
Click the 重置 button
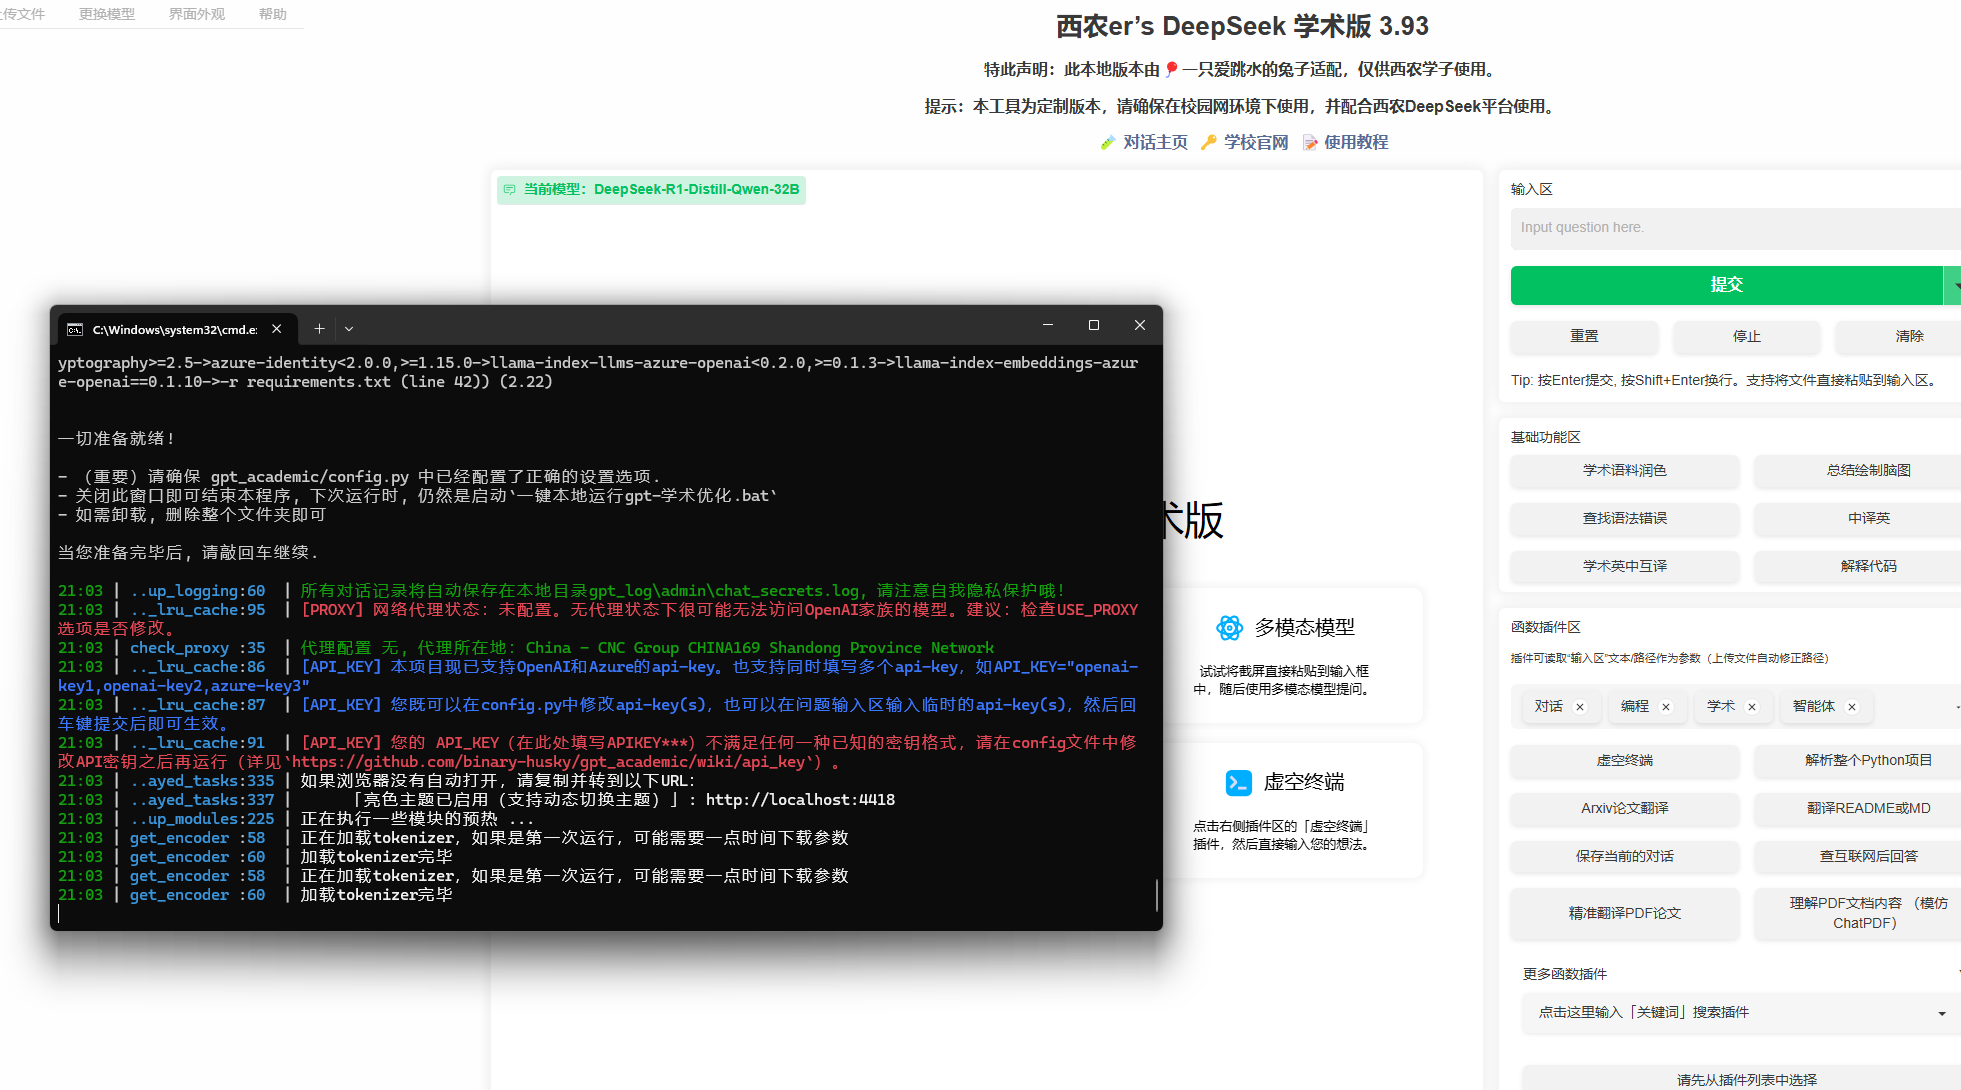click(1584, 337)
